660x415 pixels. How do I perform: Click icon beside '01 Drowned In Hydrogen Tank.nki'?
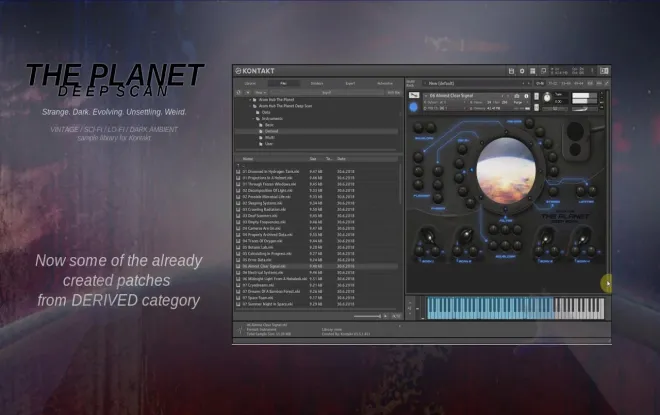pyautogui.click(x=238, y=172)
